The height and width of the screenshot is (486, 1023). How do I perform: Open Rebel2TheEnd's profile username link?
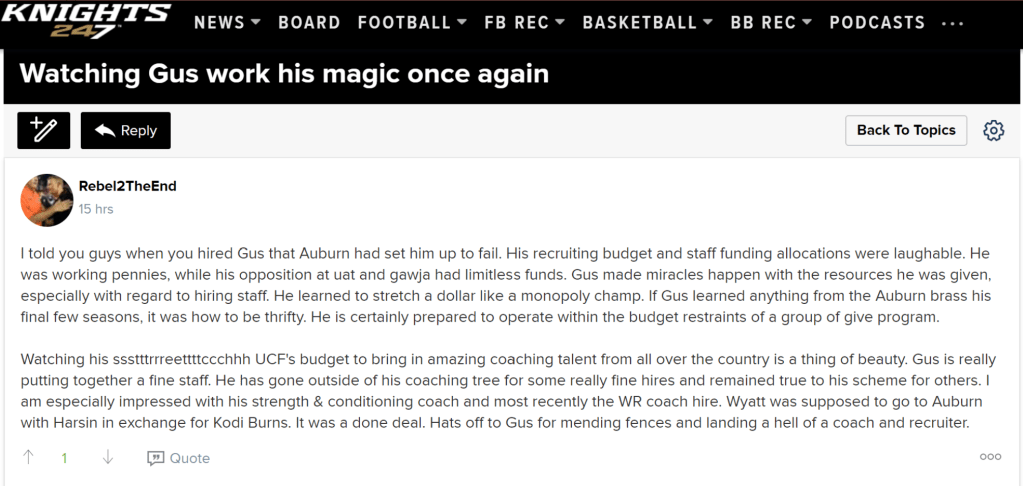tap(127, 186)
